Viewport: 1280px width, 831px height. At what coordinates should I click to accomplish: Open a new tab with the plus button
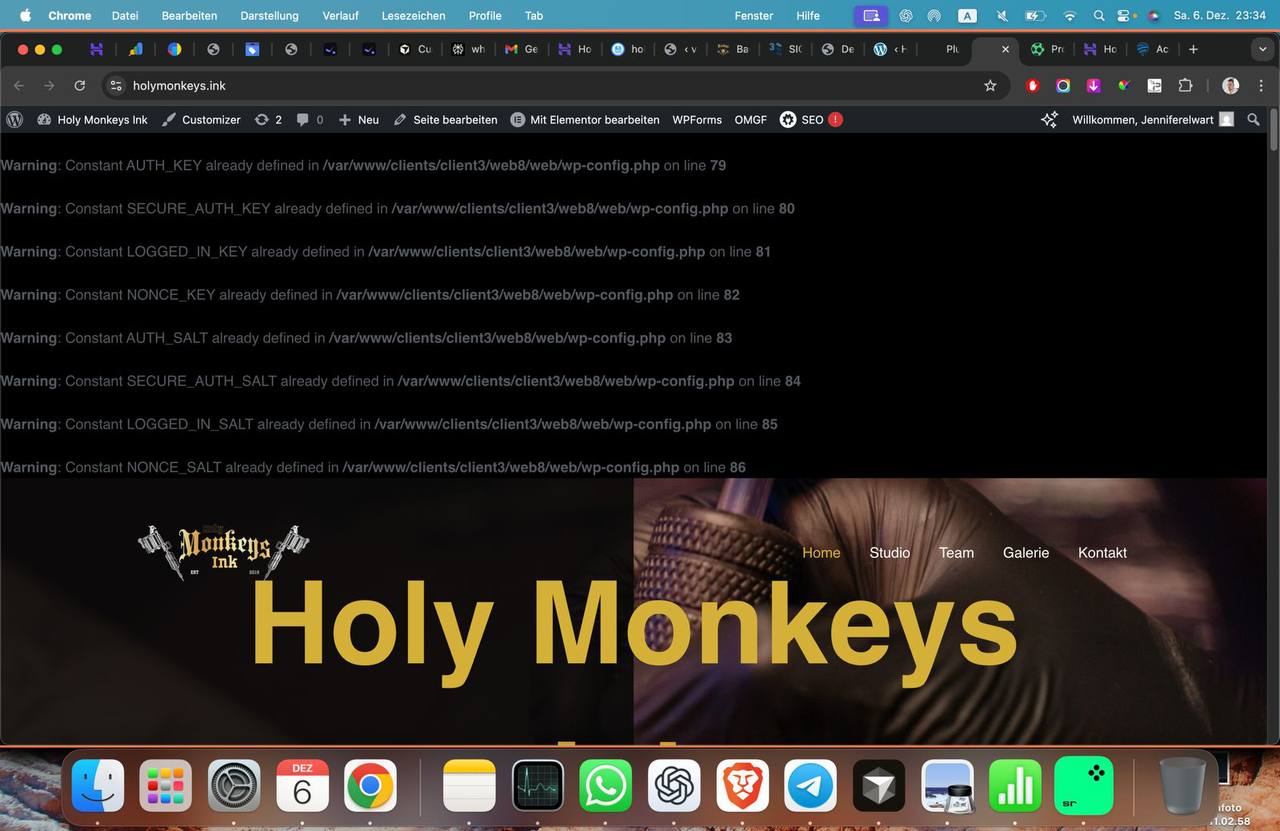pyautogui.click(x=1193, y=49)
